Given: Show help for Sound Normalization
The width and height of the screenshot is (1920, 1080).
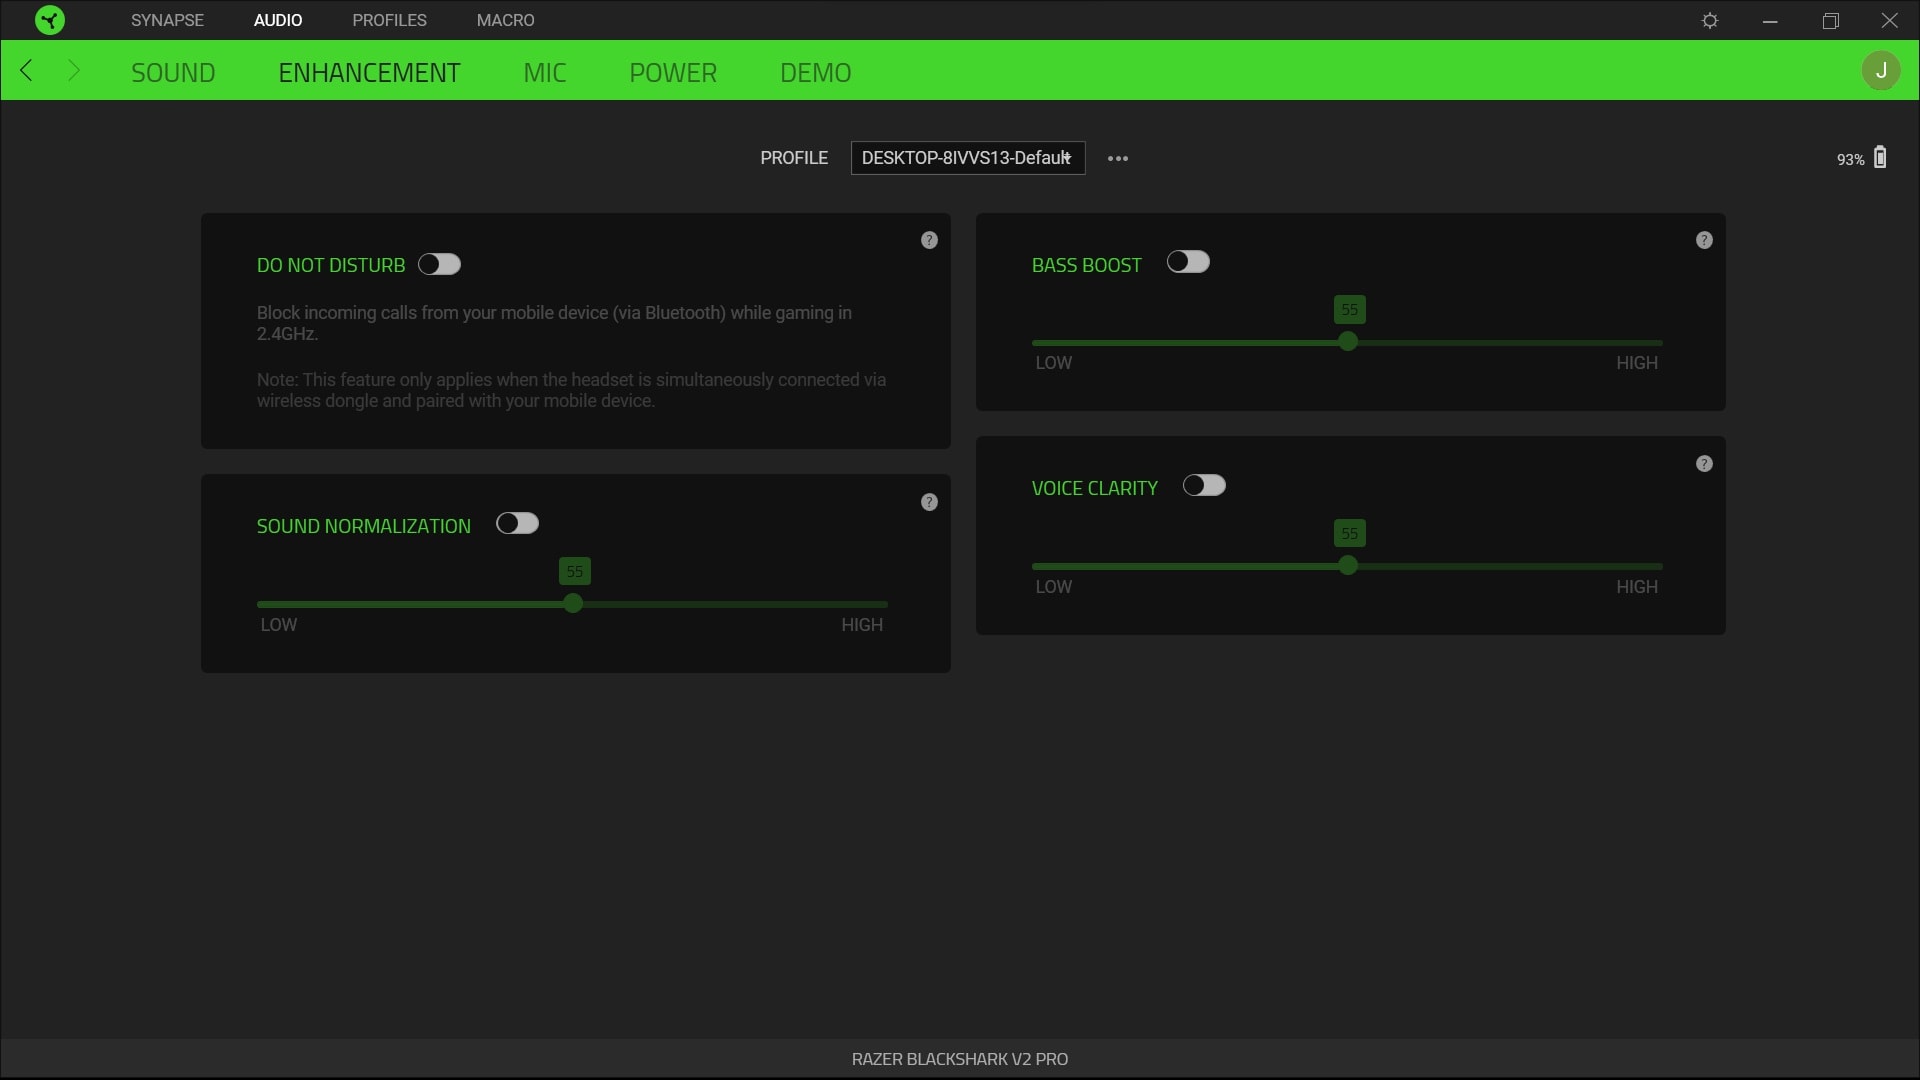Looking at the screenshot, I should click(x=929, y=502).
